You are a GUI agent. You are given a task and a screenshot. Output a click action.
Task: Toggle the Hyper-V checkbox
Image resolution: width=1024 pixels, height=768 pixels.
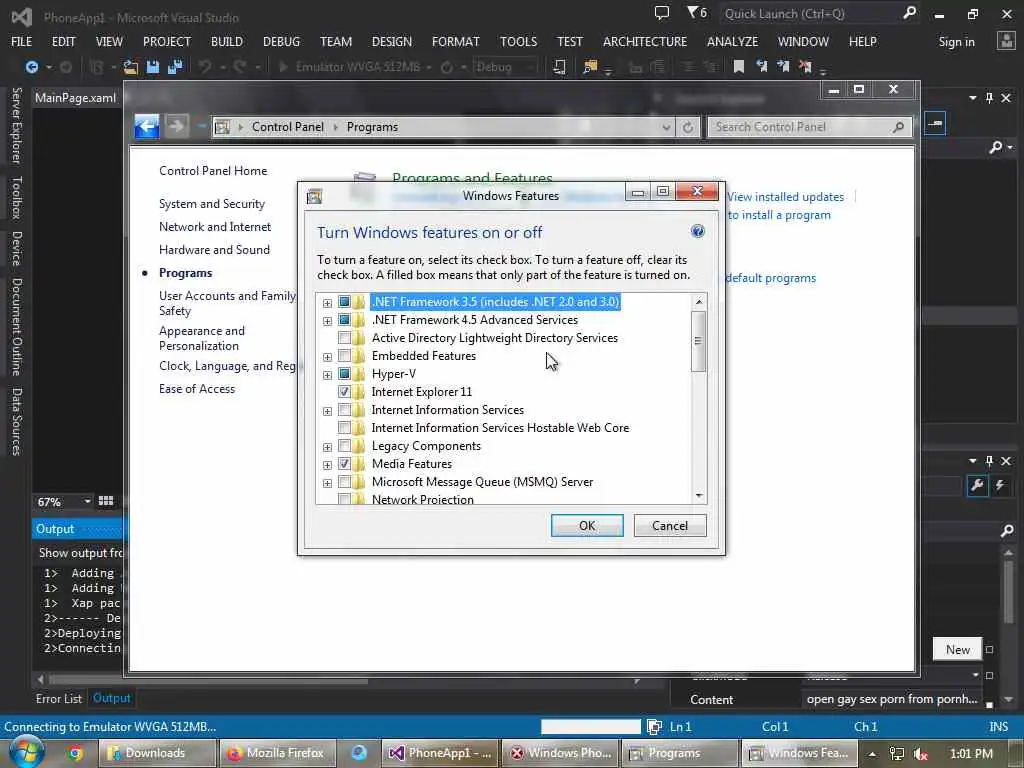pyautogui.click(x=344, y=374)
